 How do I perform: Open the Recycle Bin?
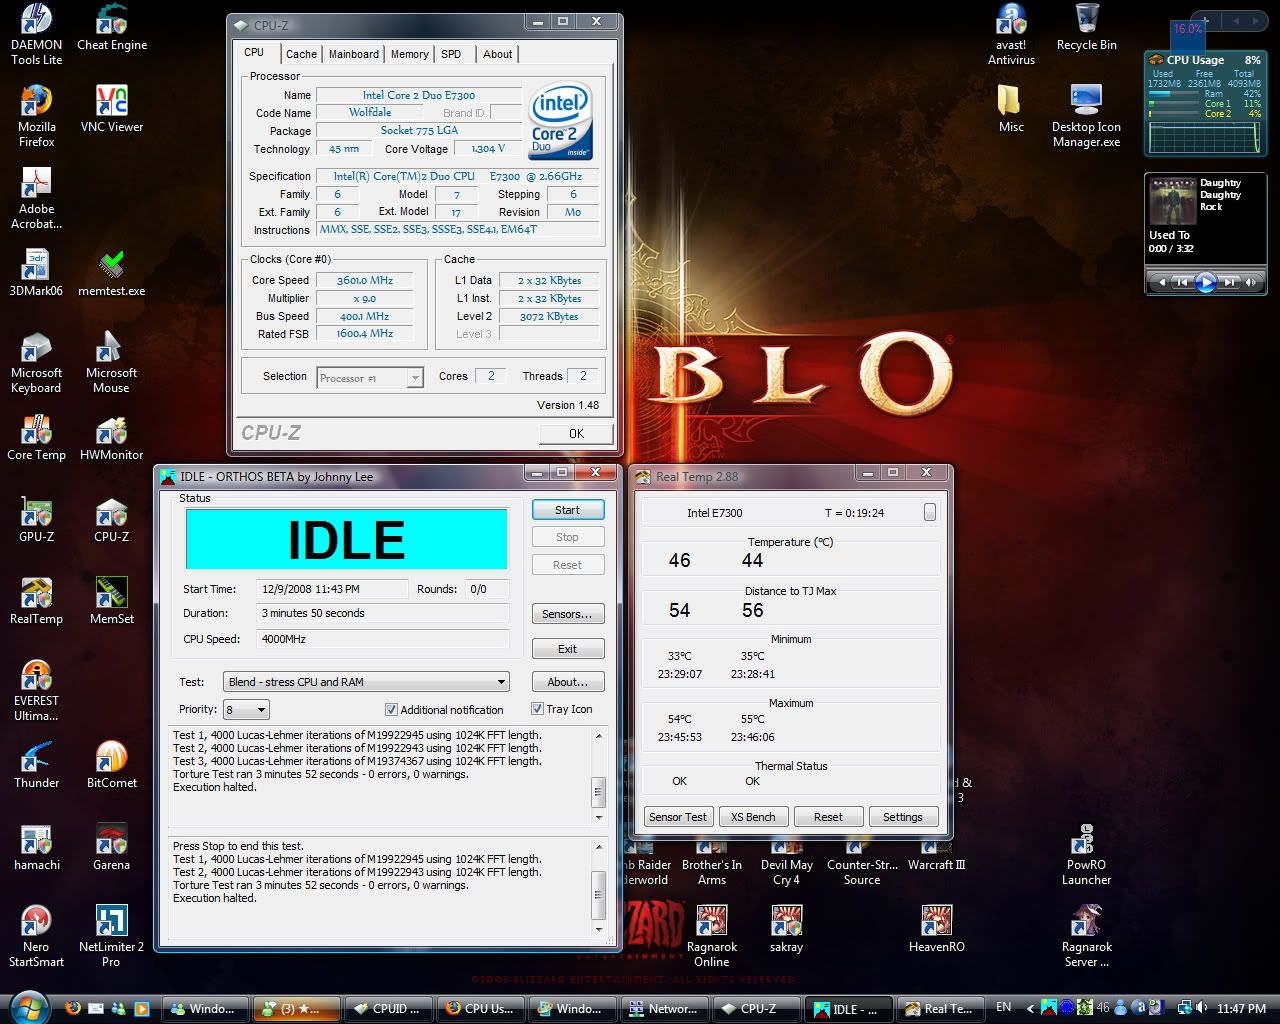click(1086, 20)
